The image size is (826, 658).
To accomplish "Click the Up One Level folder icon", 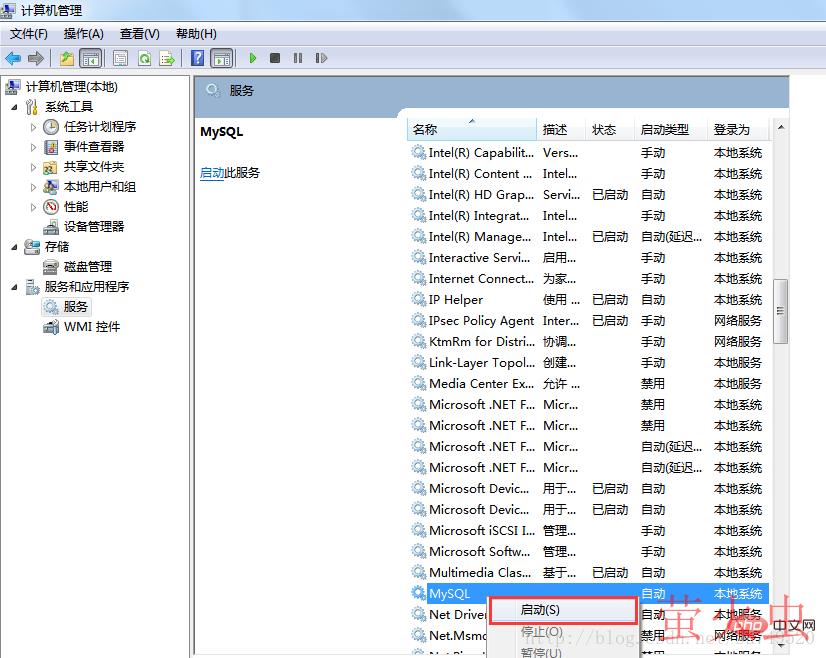I will (67, 59).
